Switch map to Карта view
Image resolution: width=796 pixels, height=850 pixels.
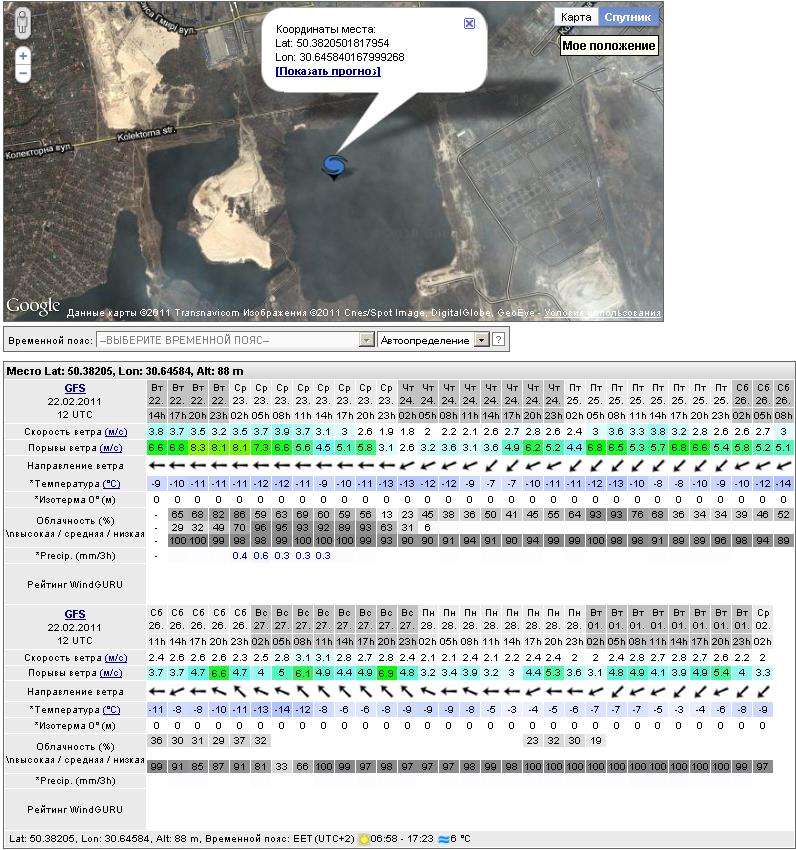(576, 17)
